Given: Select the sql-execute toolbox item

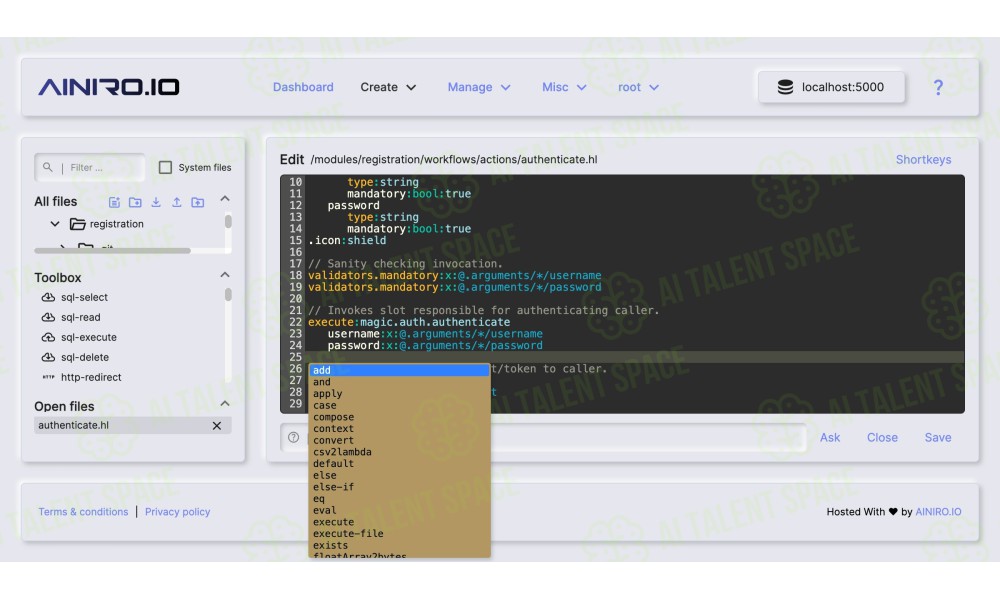Looking at the screenshot, I should point(89,337).
